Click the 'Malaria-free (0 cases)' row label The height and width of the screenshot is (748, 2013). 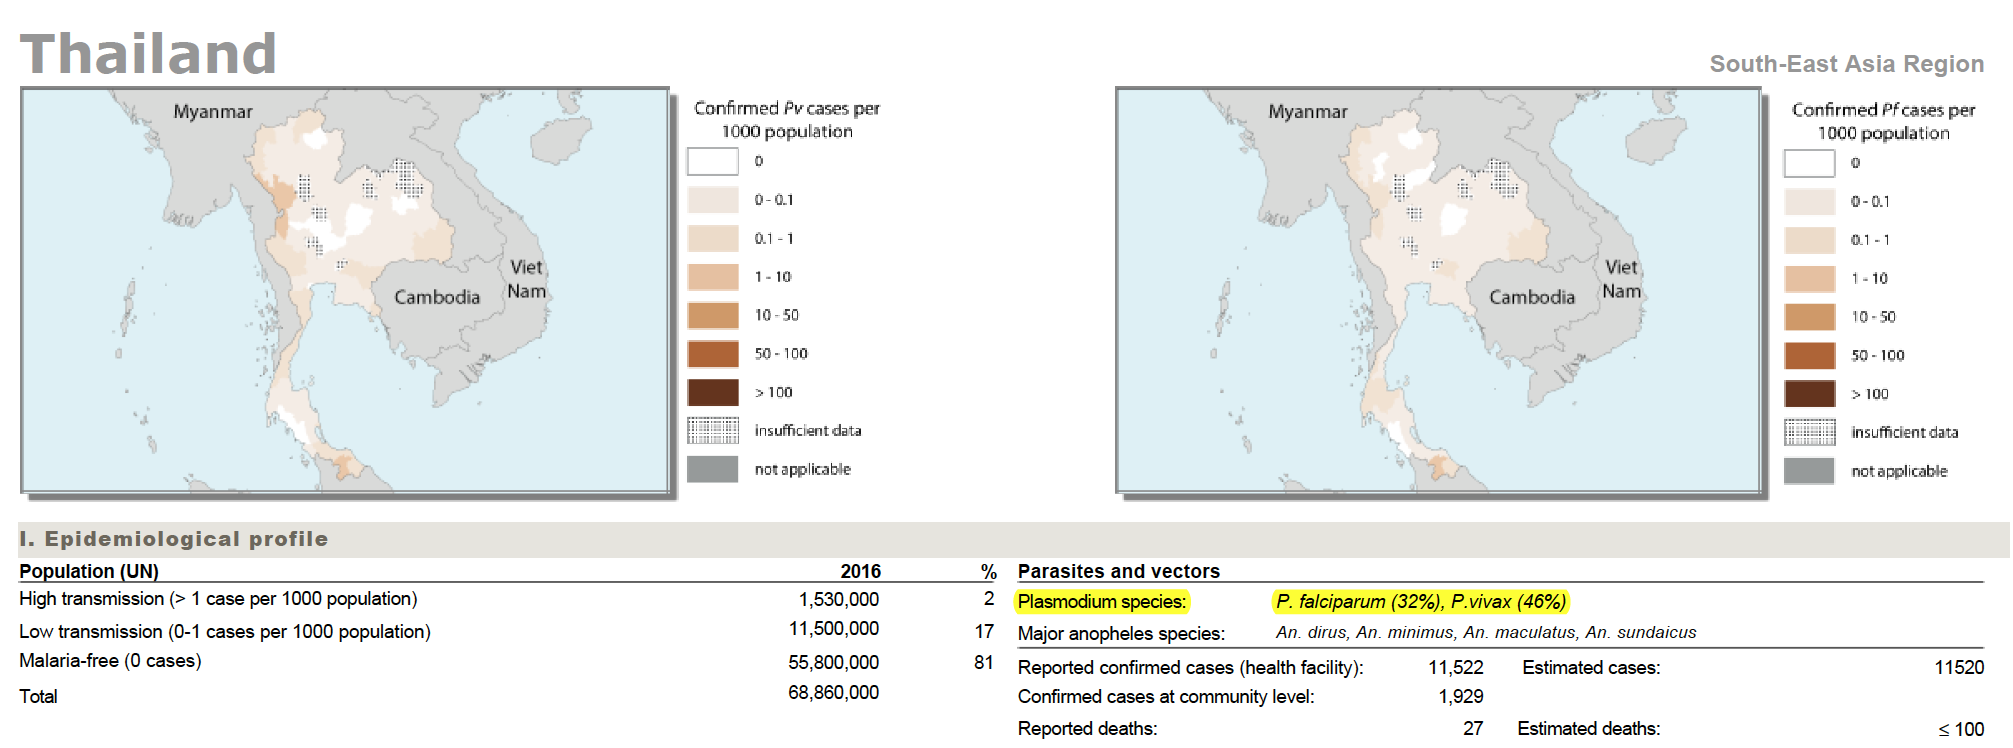click(110, 661)
